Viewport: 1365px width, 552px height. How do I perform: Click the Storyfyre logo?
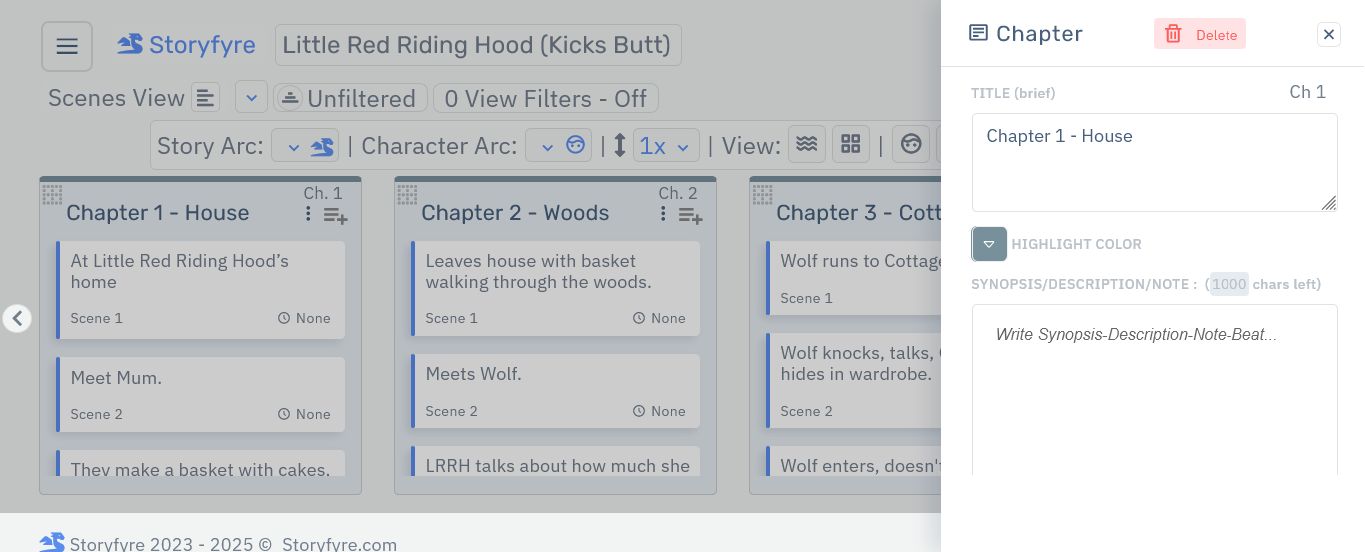click(x=186, y=45)
